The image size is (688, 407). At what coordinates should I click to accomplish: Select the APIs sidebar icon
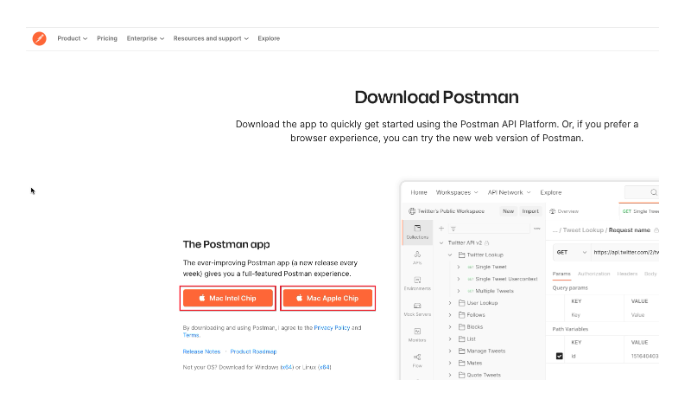(417, 257)
